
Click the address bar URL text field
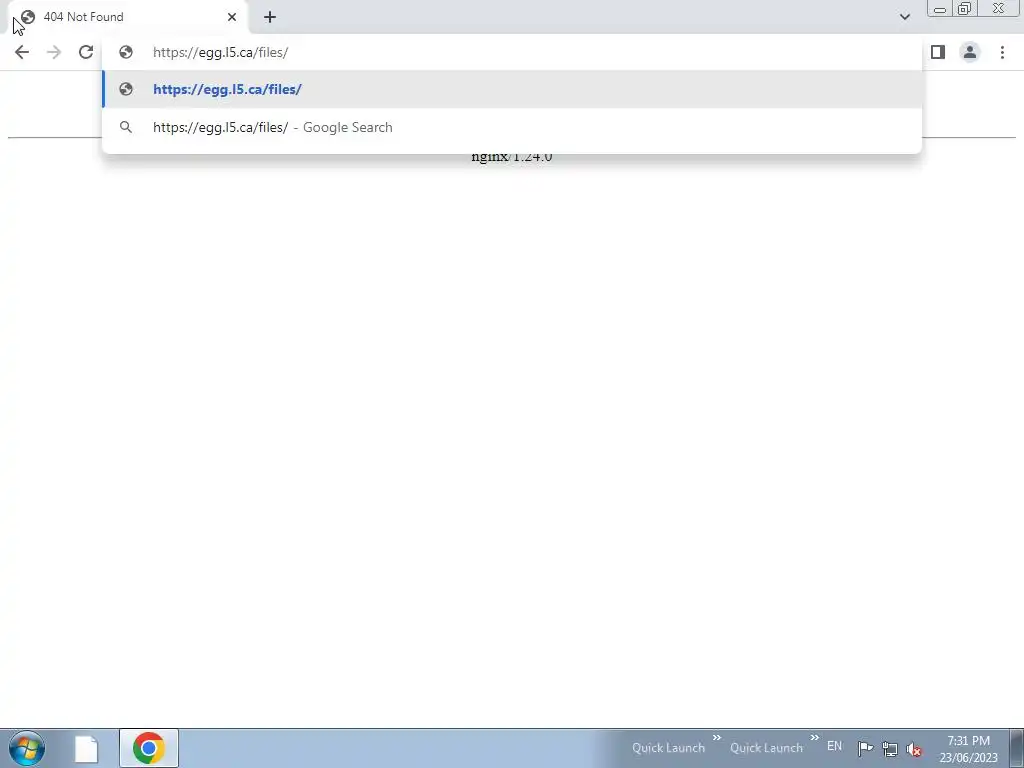512,52
